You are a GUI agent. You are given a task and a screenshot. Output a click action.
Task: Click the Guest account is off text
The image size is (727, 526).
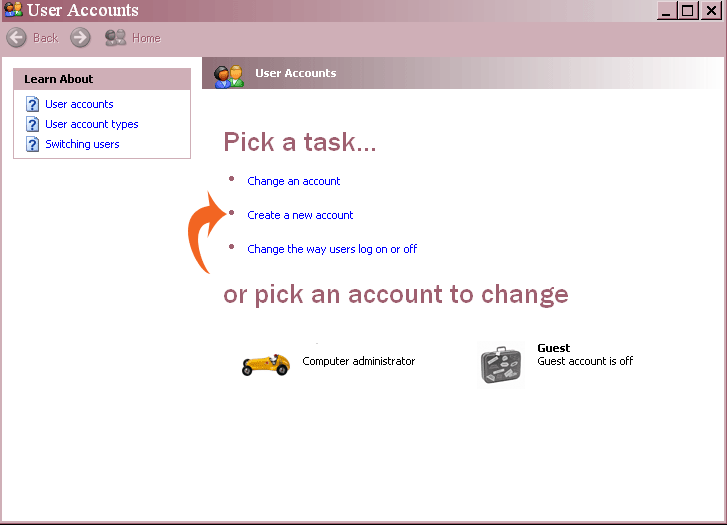585,361
